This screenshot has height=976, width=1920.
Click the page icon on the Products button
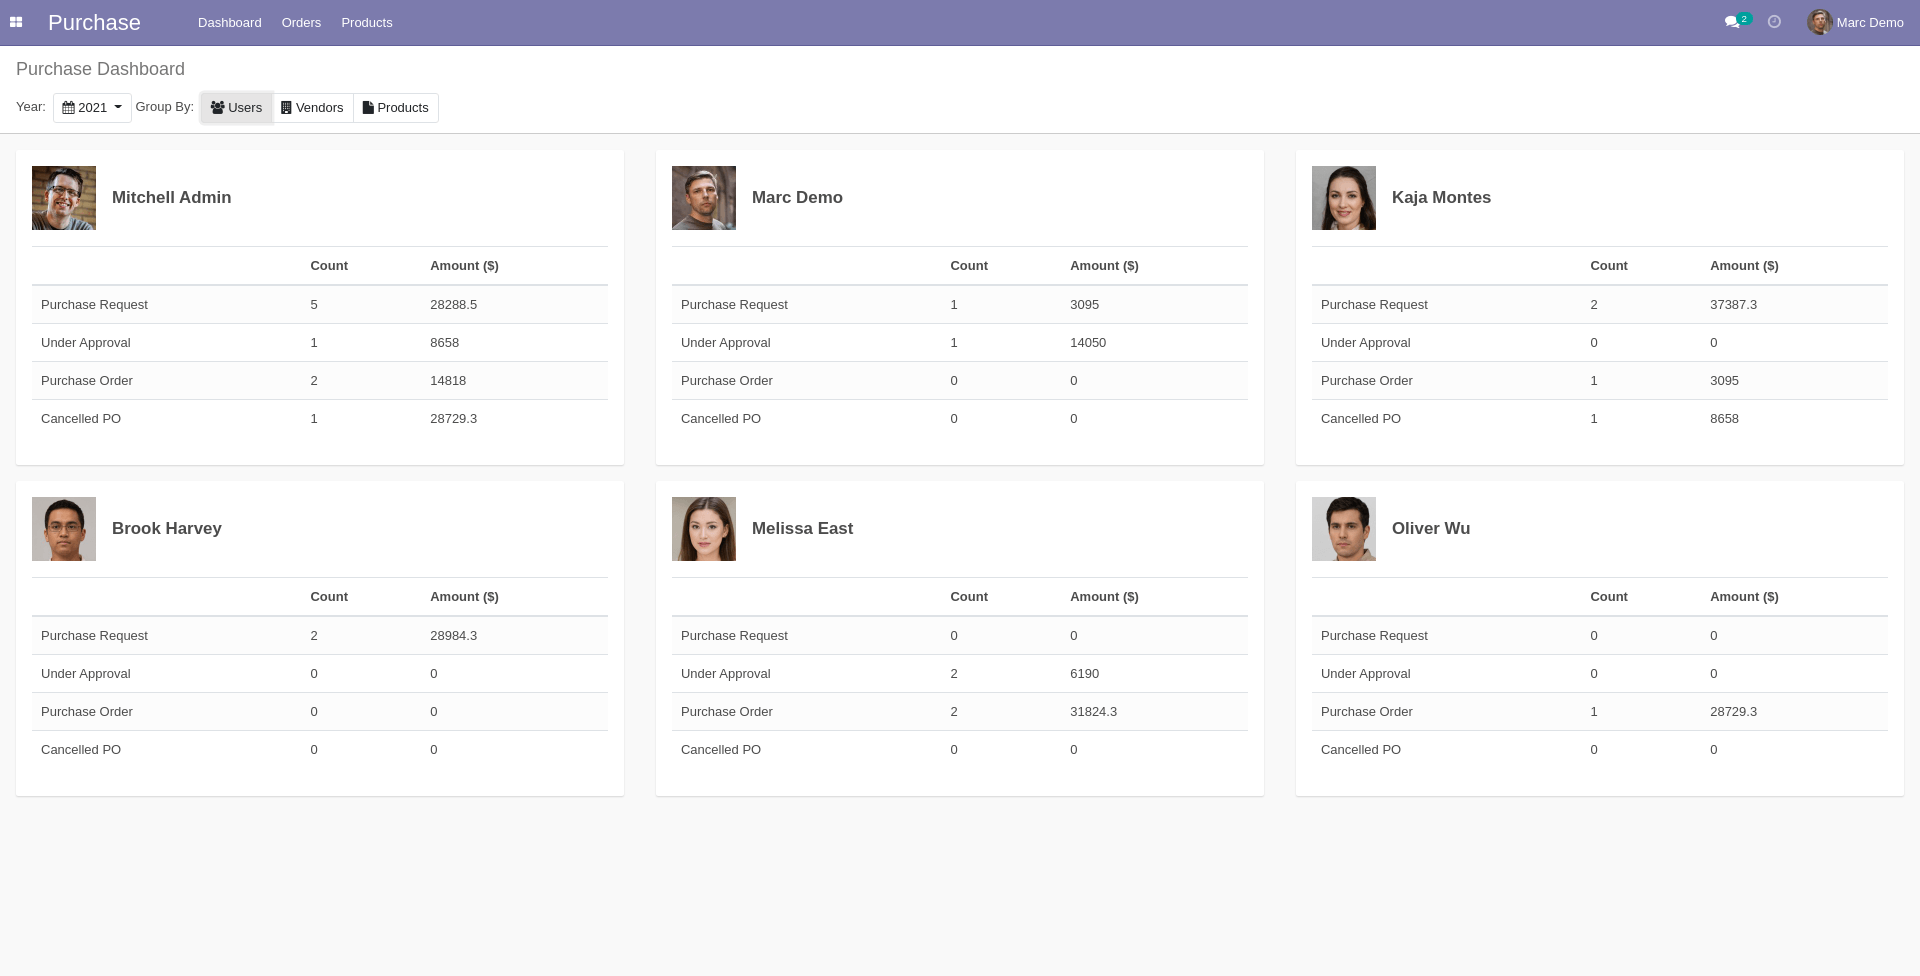(368, 107)
